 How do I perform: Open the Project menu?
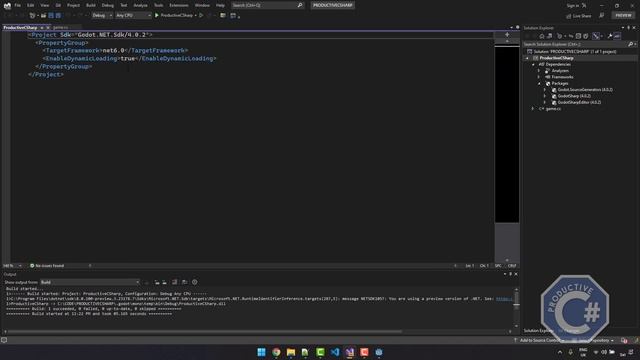(73, 5)
